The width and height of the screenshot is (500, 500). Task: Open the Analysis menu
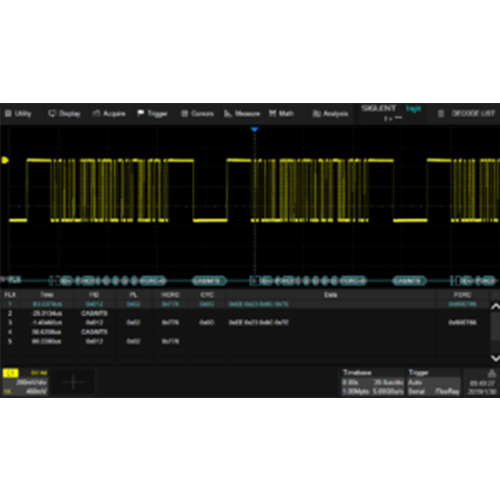330,114
